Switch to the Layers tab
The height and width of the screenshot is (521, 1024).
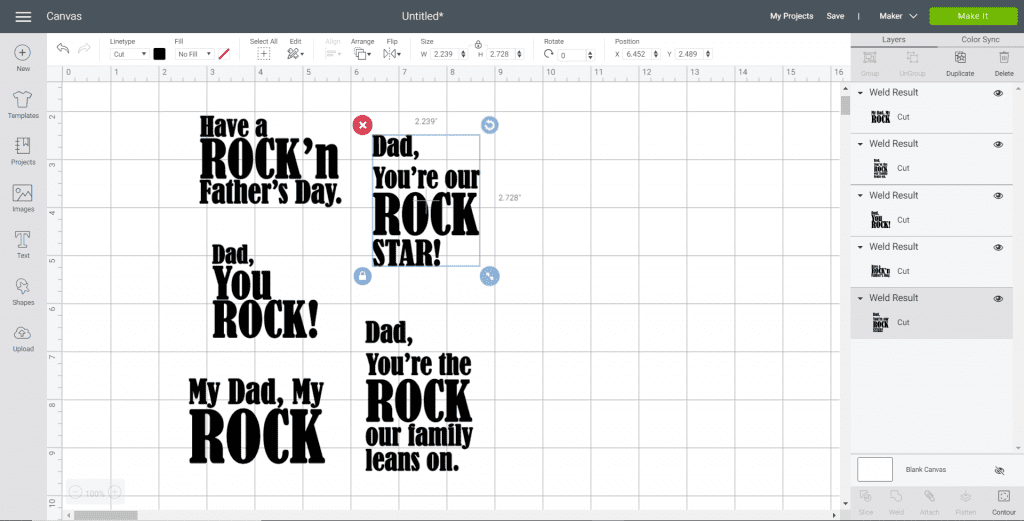click(x=893, y=40)
